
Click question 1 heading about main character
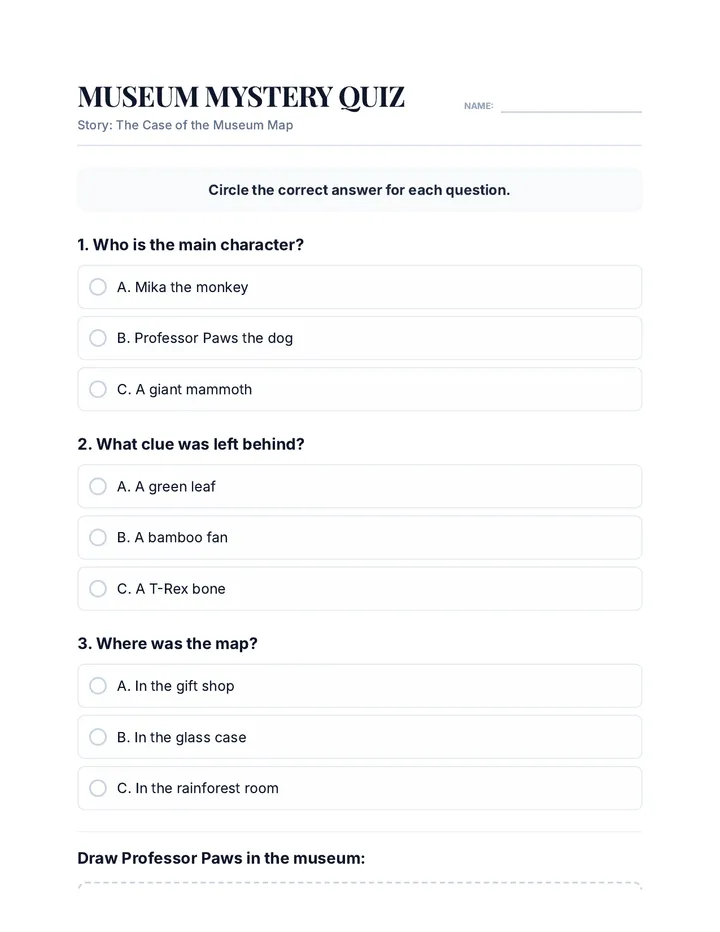point(190,245)
